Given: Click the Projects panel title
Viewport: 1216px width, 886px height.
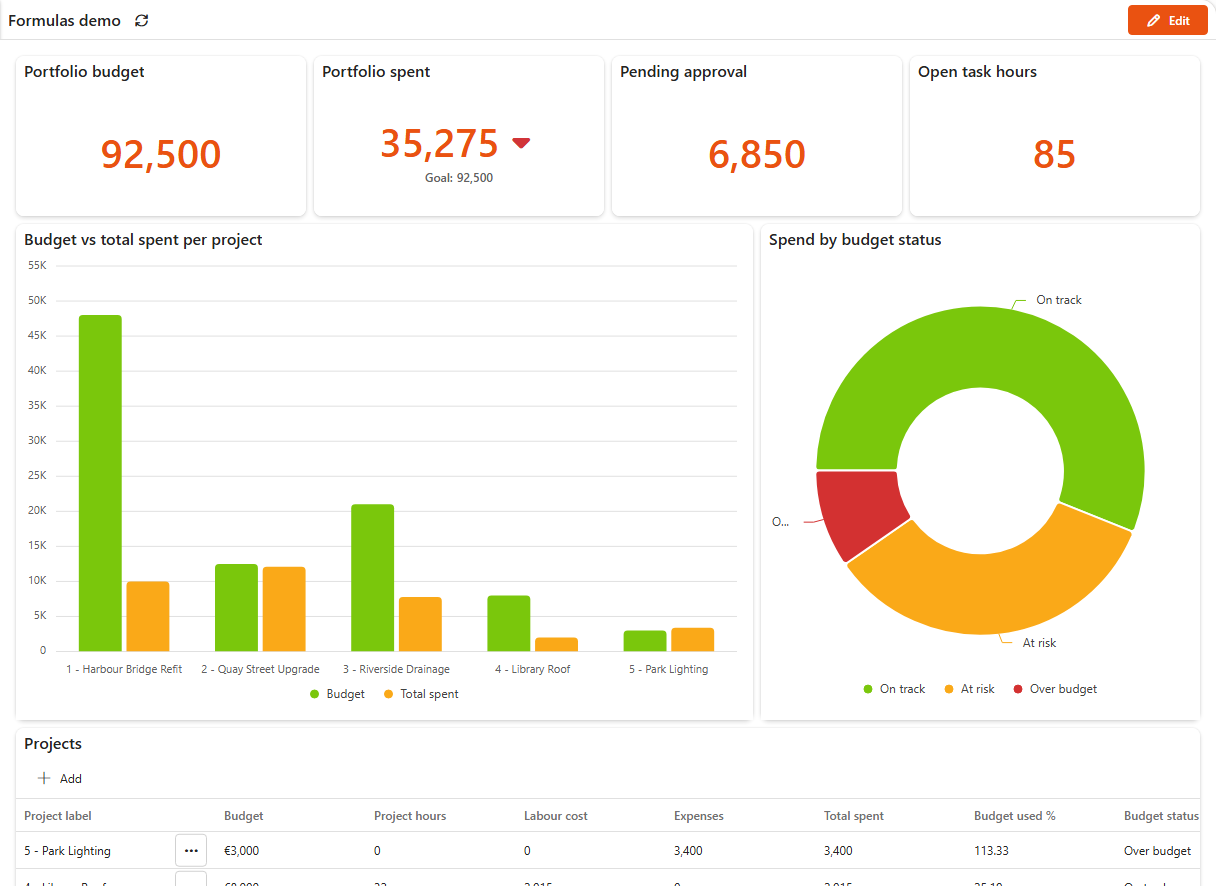Looking at the screenshot, I should [53, 744].
